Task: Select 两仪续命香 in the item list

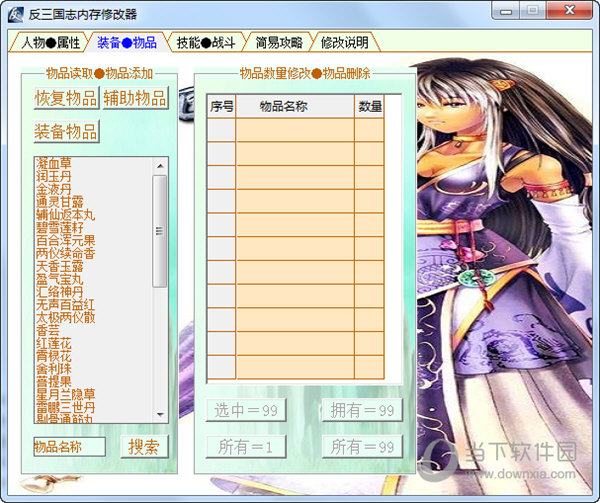Action: pos(65,253)
